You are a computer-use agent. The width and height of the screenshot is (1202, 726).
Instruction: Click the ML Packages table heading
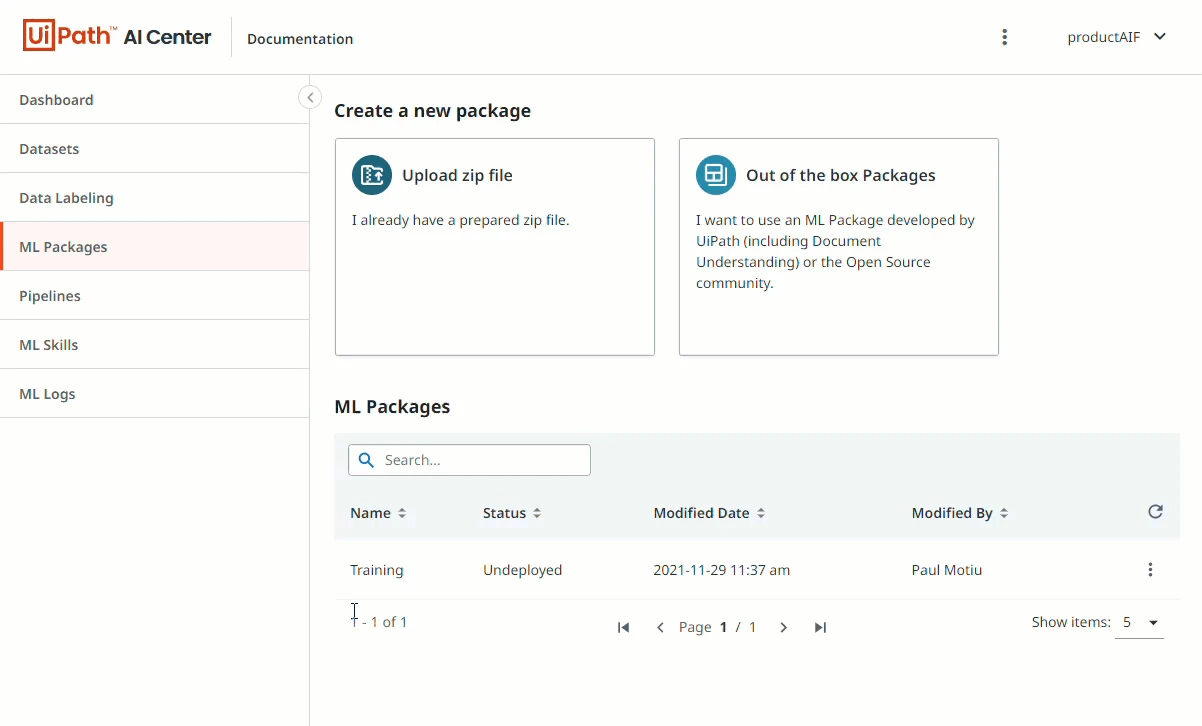[x=392, y=407]
